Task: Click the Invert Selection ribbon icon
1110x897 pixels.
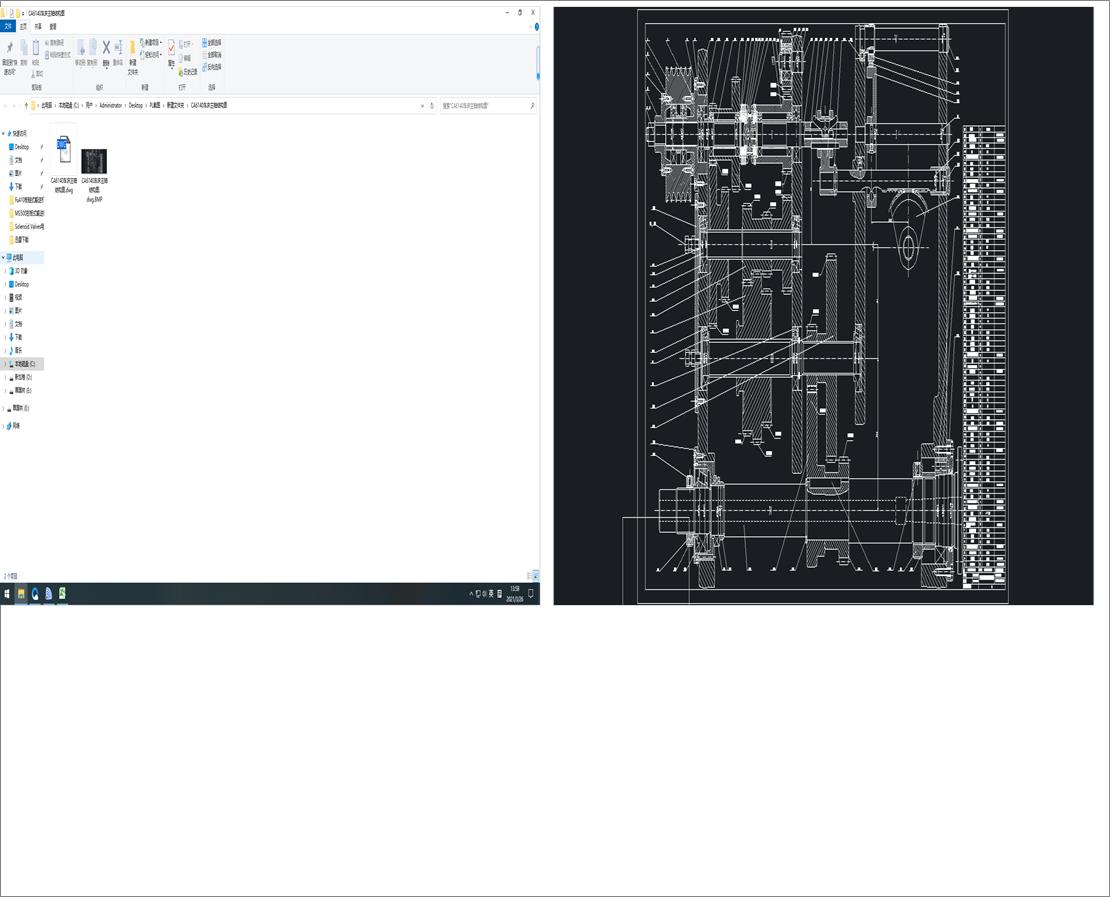Action: (206, 68)
